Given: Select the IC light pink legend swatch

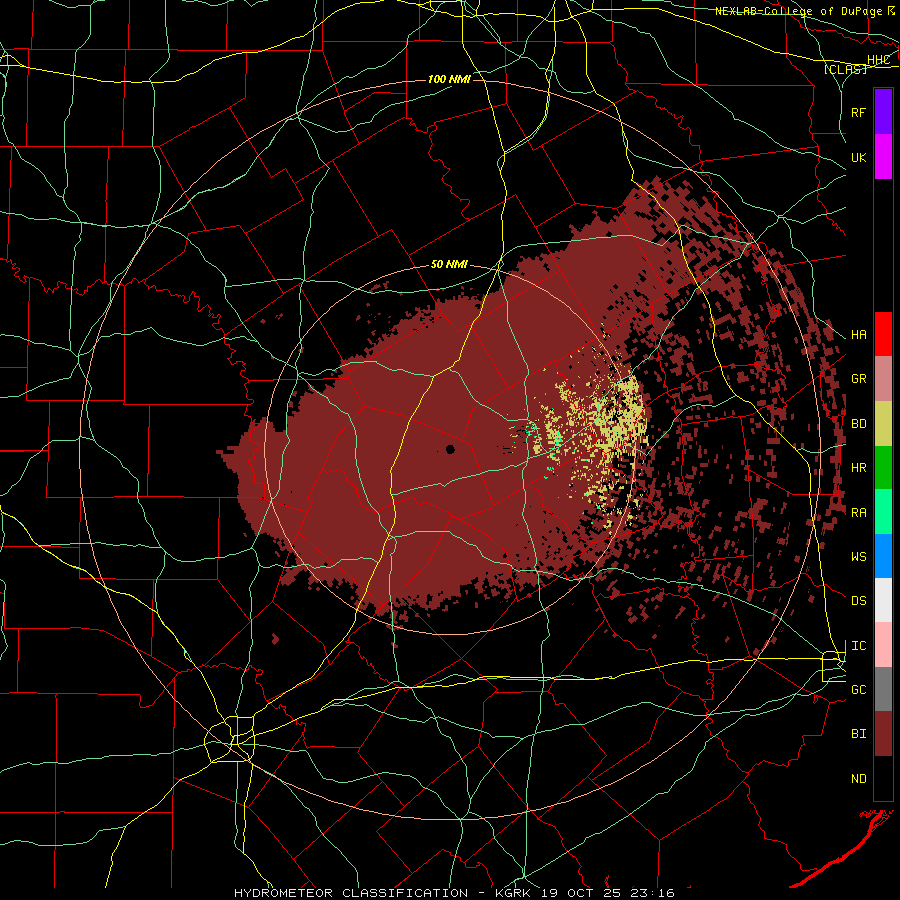Looking at the screenshot, I should [883, 645].
